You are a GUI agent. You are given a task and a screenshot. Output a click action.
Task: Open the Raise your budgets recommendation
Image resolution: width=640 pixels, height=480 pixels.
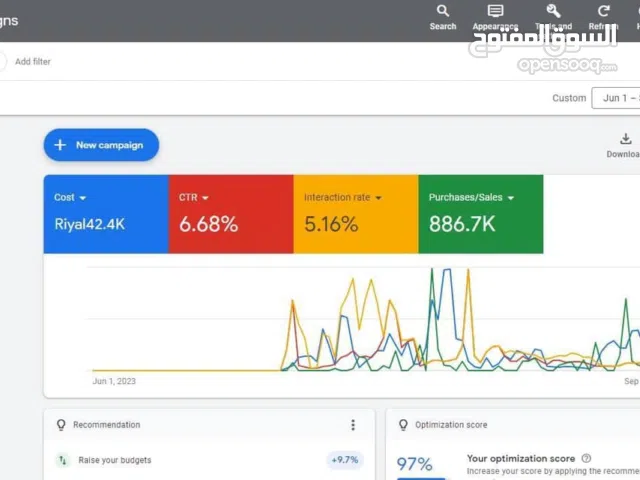[115, 460]
